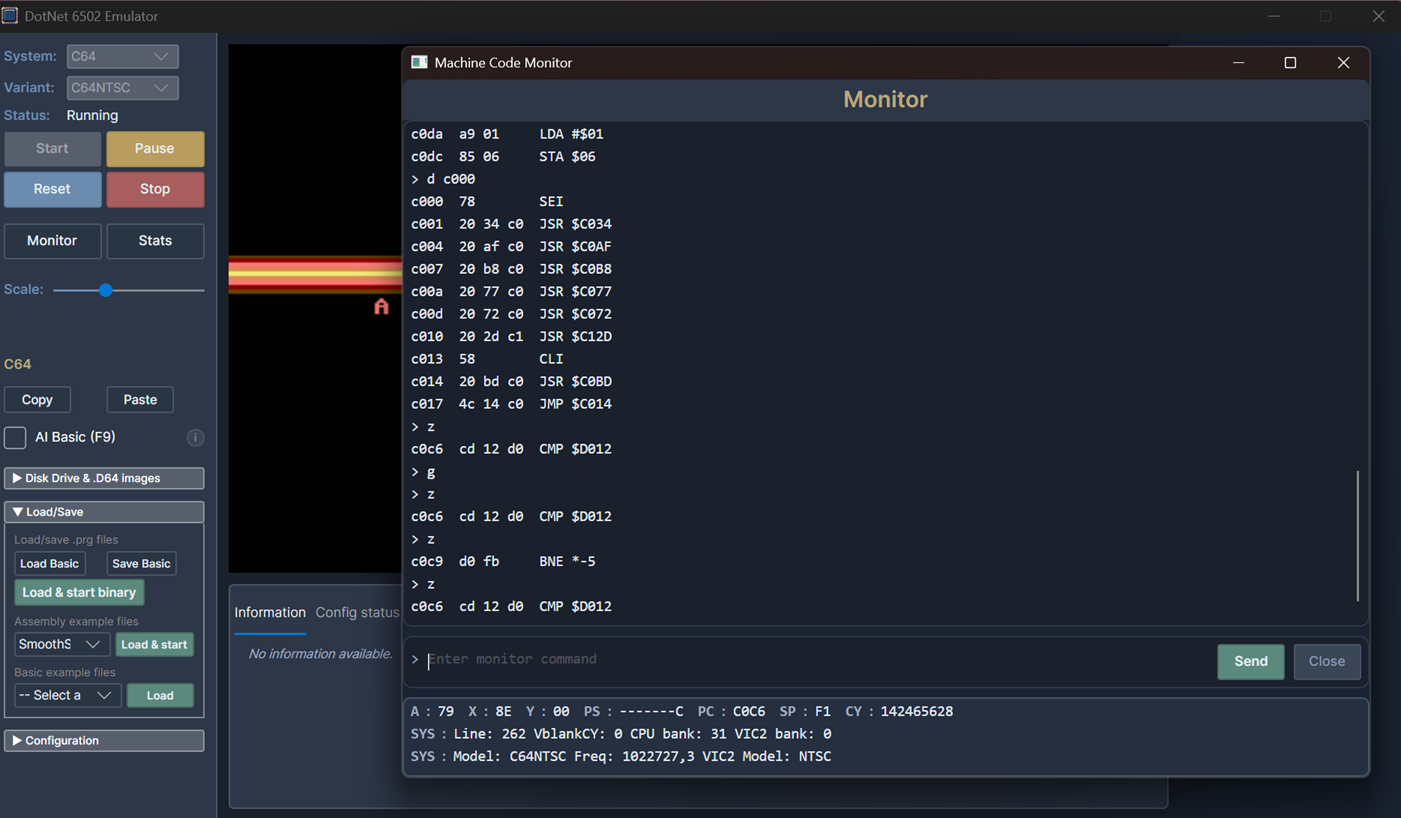Click the Copy button
Screen dimensions: 1401x818
click(x=37, y=399)
